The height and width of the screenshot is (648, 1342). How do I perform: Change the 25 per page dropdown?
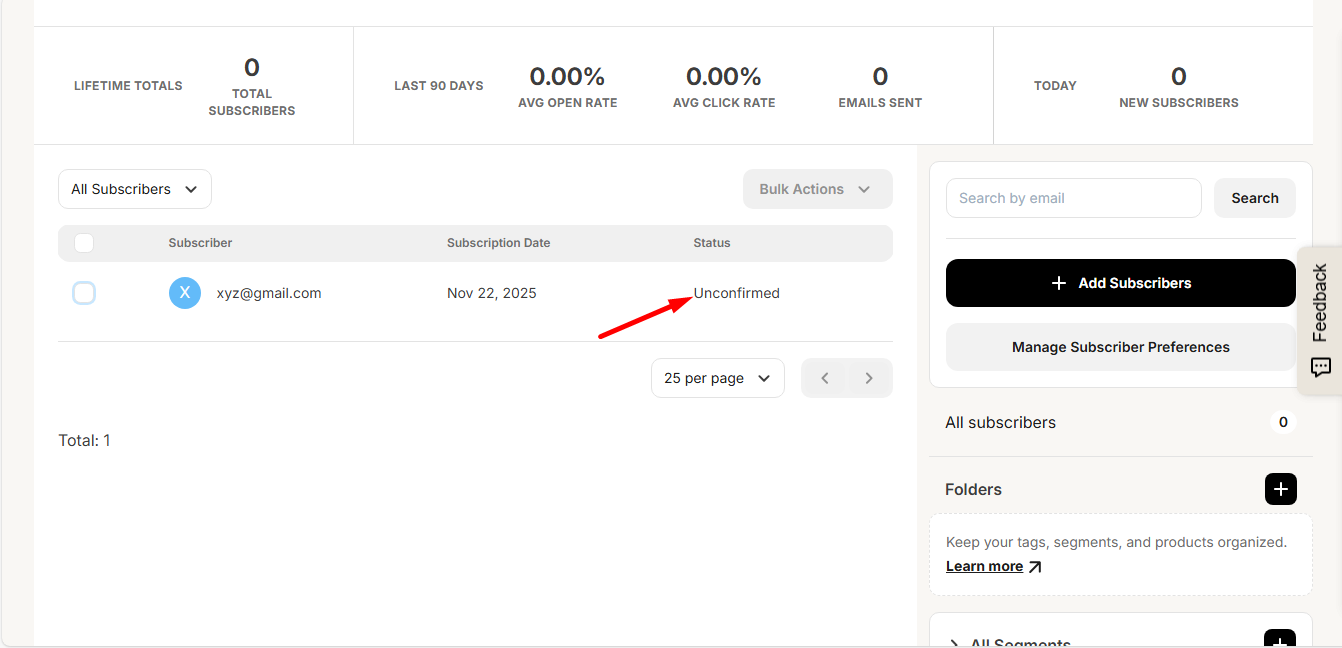pyautogui.click(x=717, y=377)
